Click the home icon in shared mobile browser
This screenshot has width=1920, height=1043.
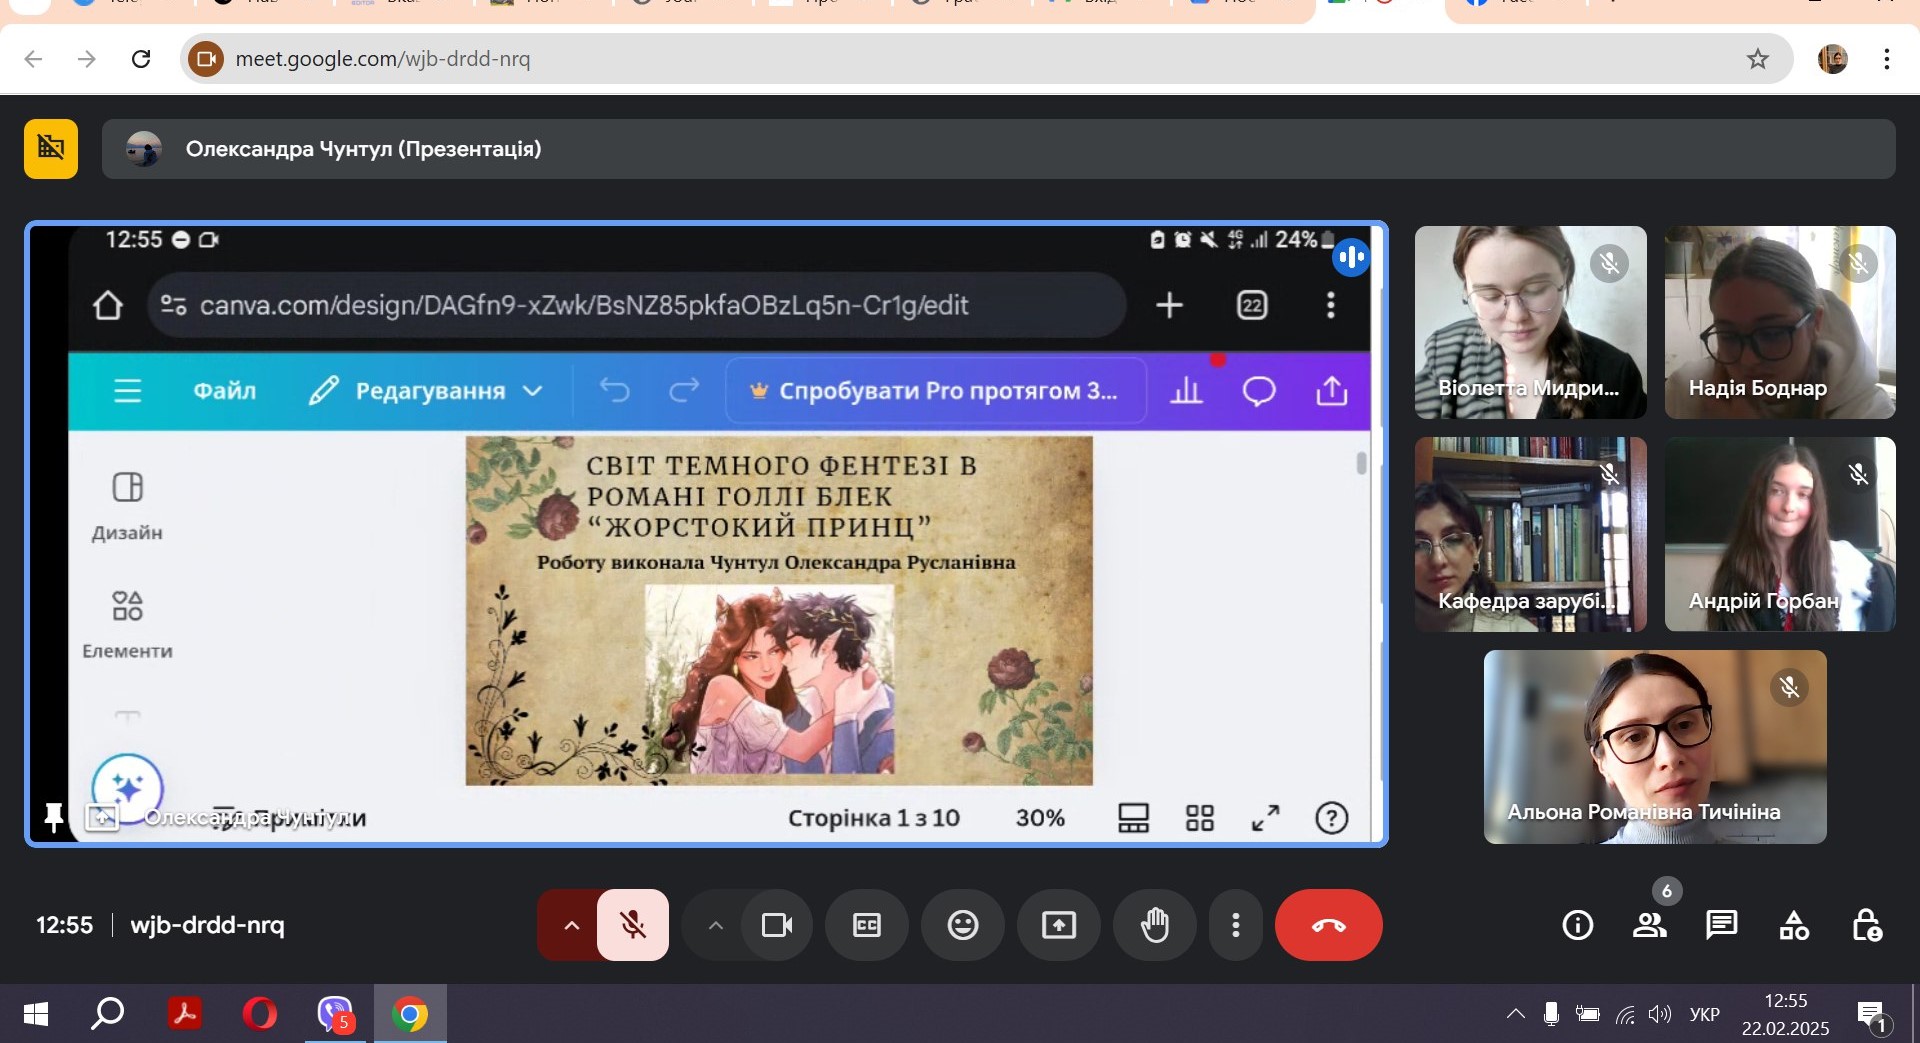tap(107, 305)
